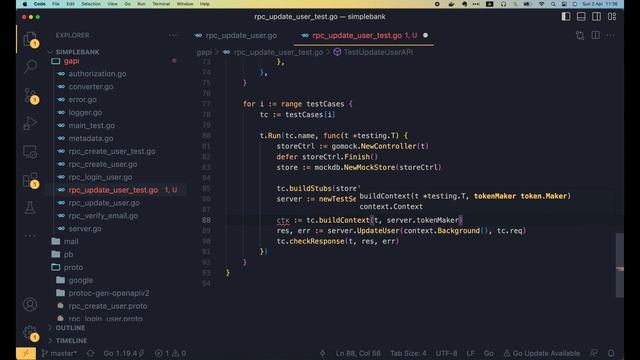Open the Explorer view in activity bar
This screenshot has width=640, height=360.
click(30, 40)
